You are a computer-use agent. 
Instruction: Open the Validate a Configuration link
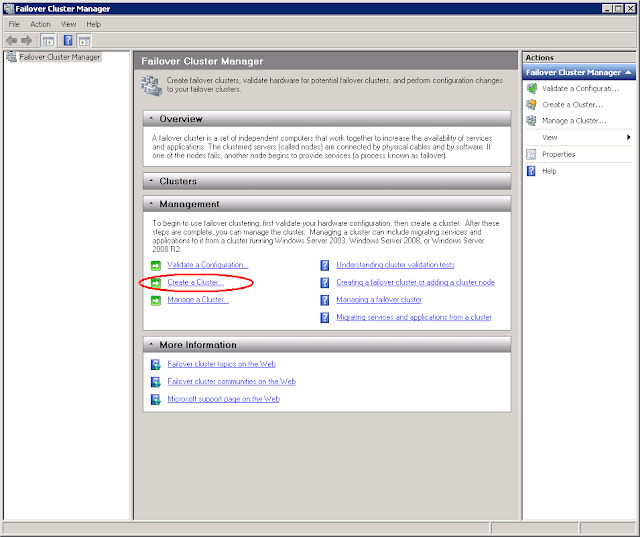click(x=208, y=265)
